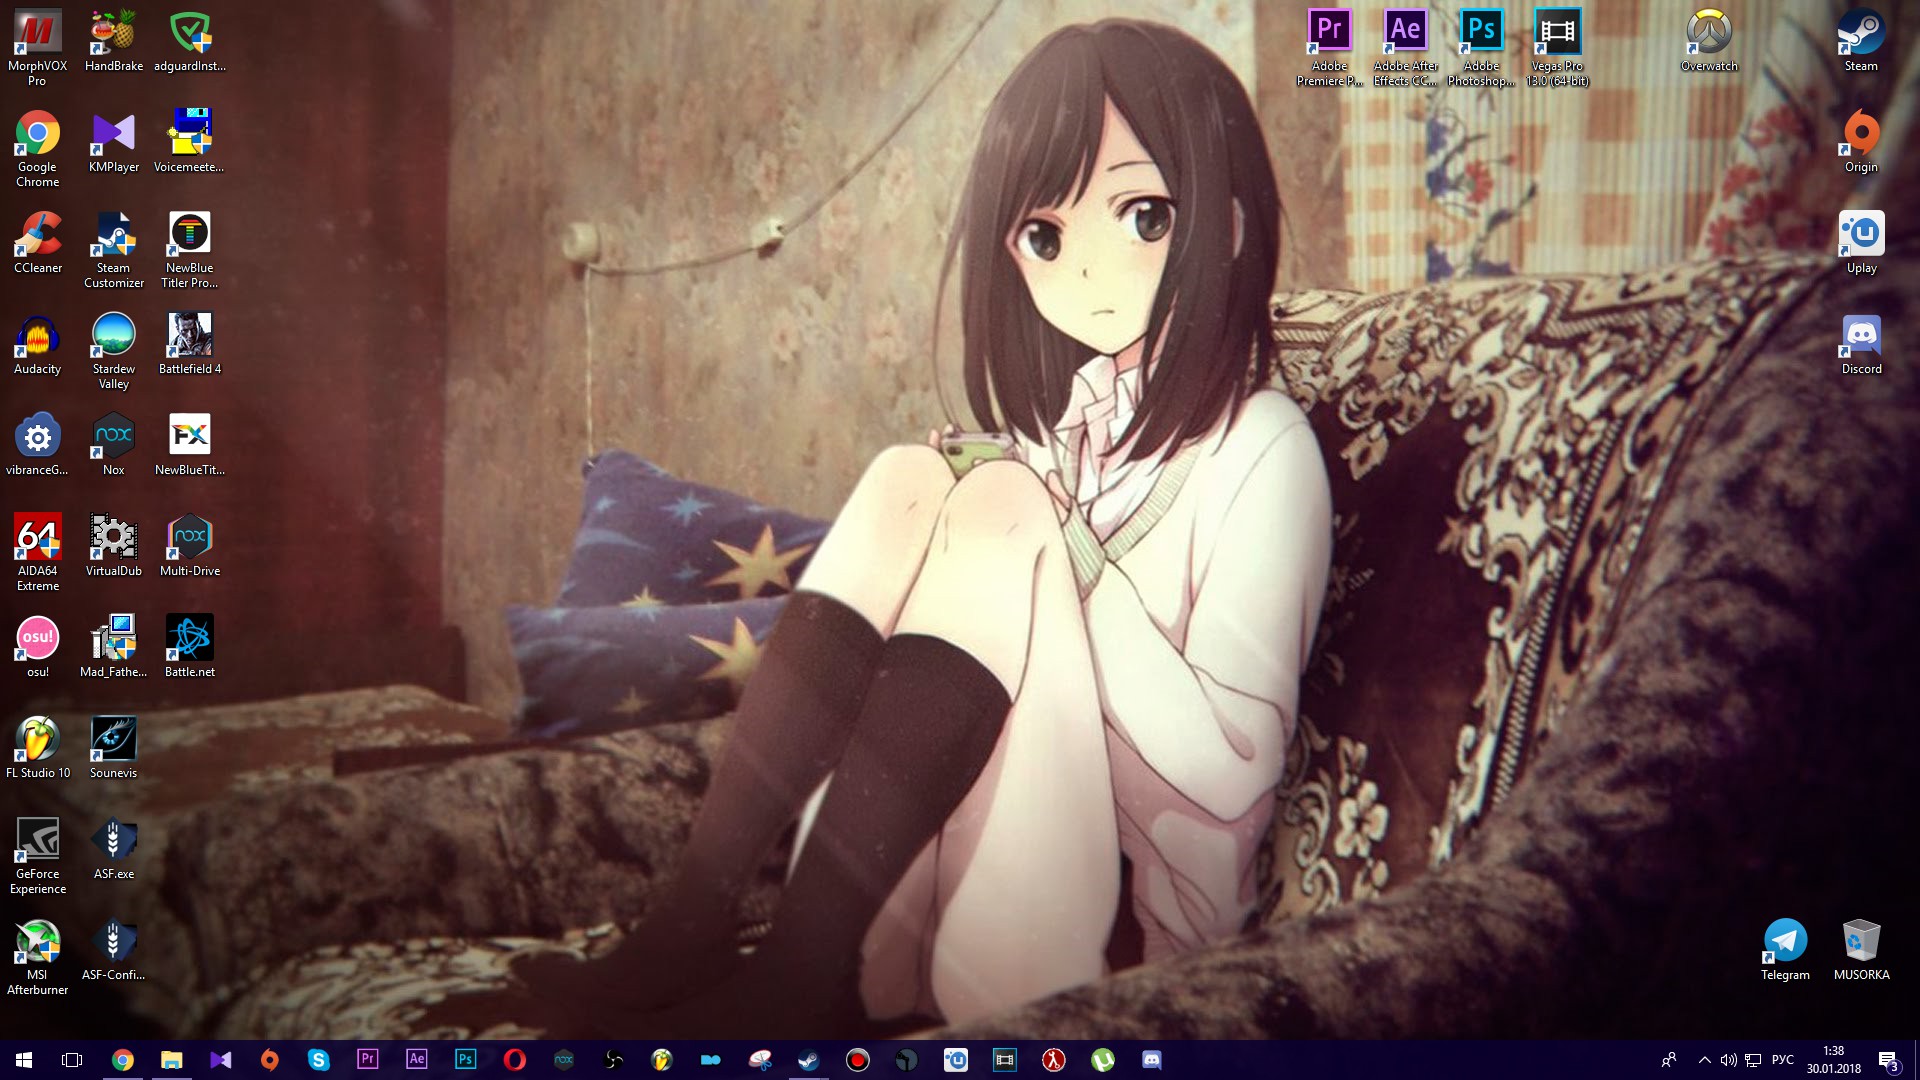Start the osu! game
Viewport: 1920px width, 1080px height.
point(37,637)
